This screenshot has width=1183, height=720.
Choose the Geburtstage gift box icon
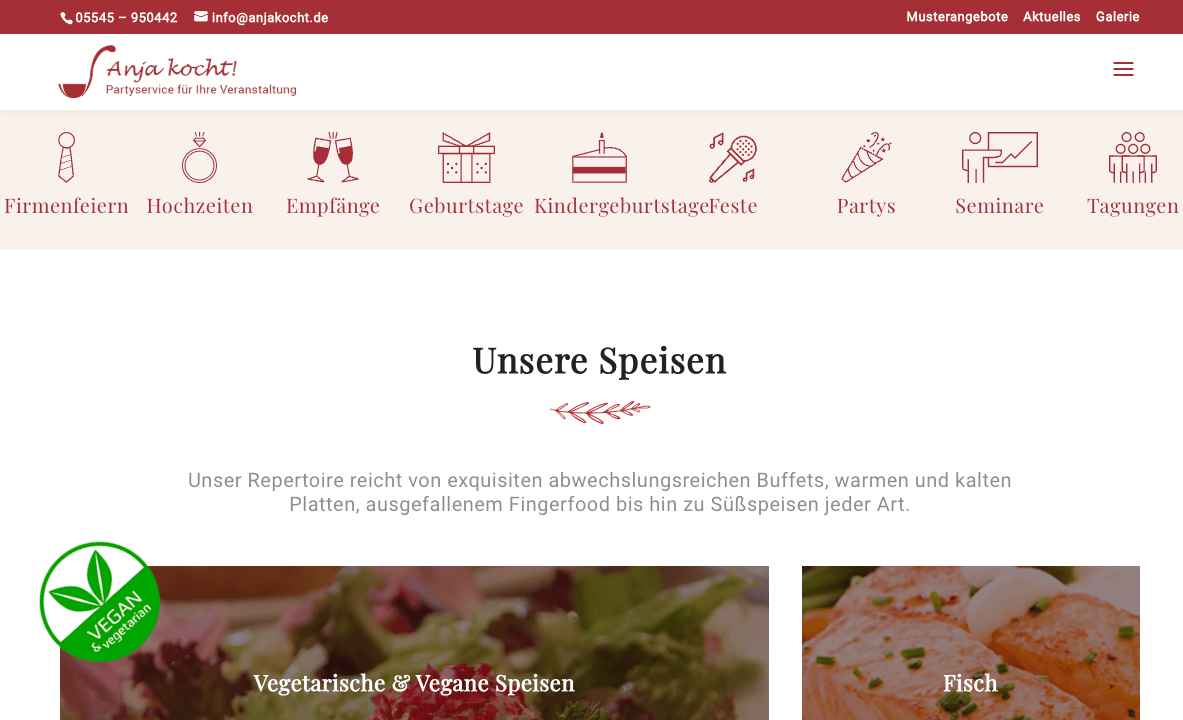466,157
